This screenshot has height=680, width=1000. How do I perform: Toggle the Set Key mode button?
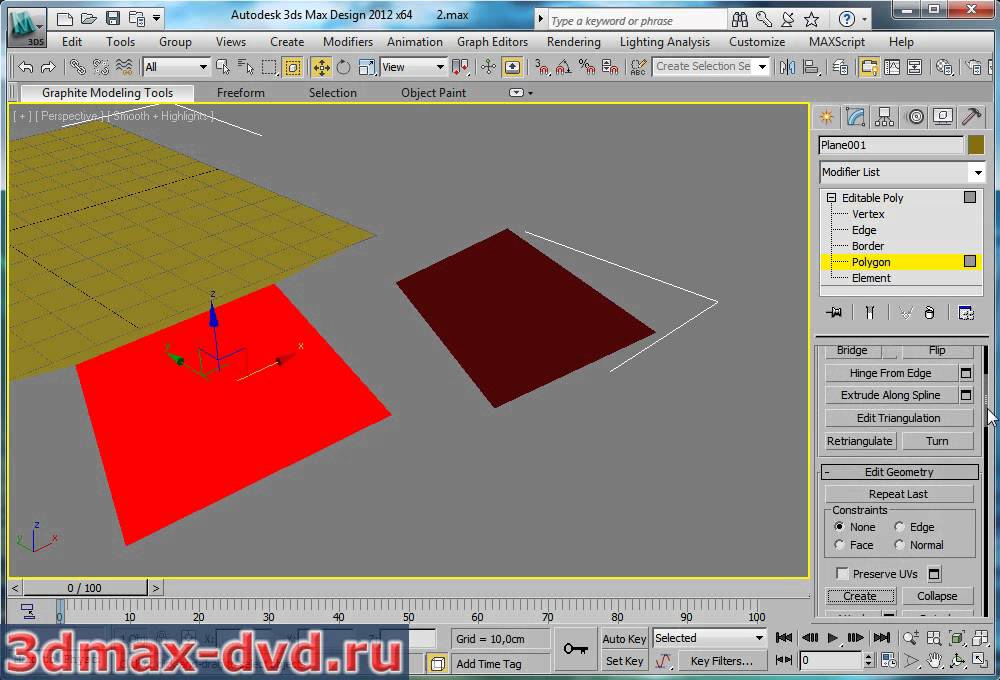(x=624, y=661)
